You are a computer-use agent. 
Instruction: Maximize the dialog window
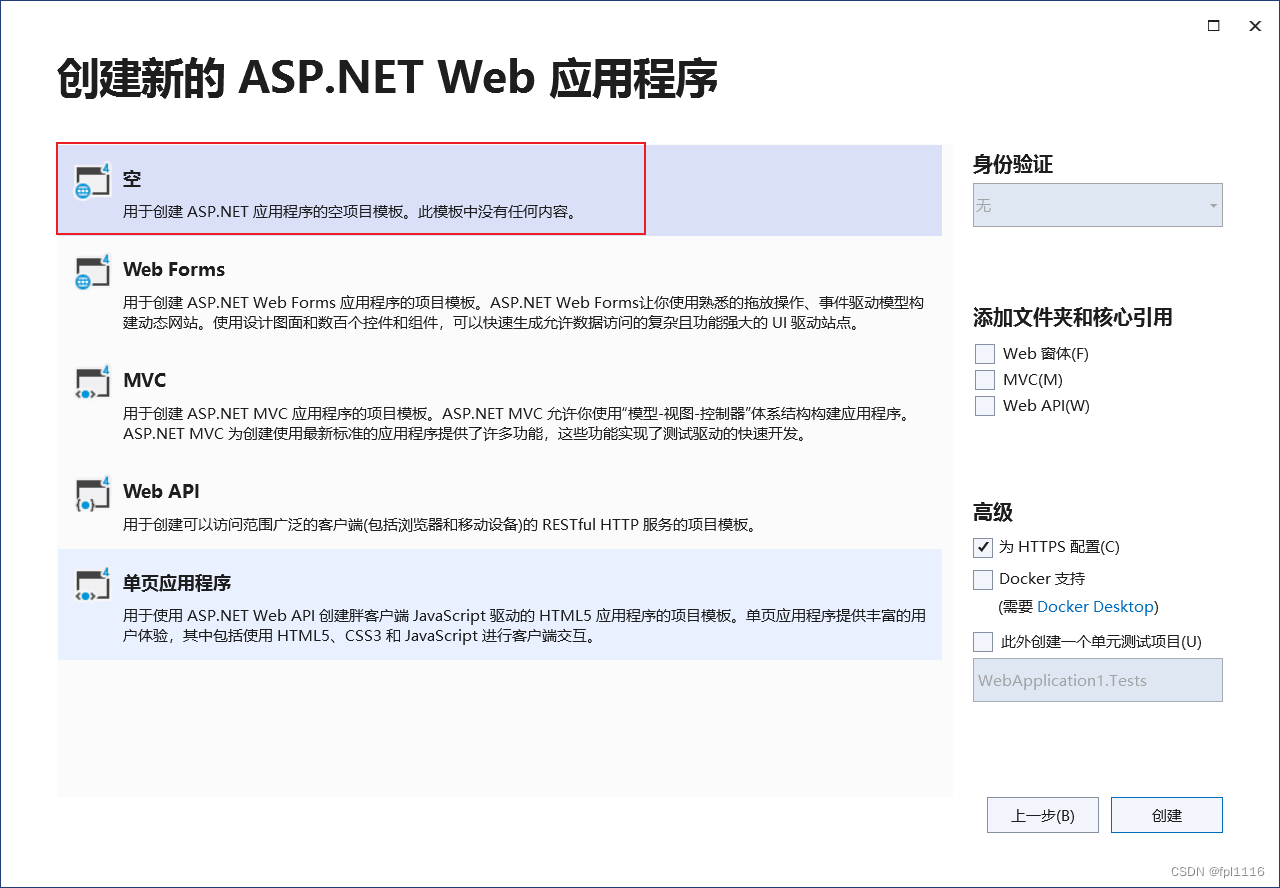1214,26
